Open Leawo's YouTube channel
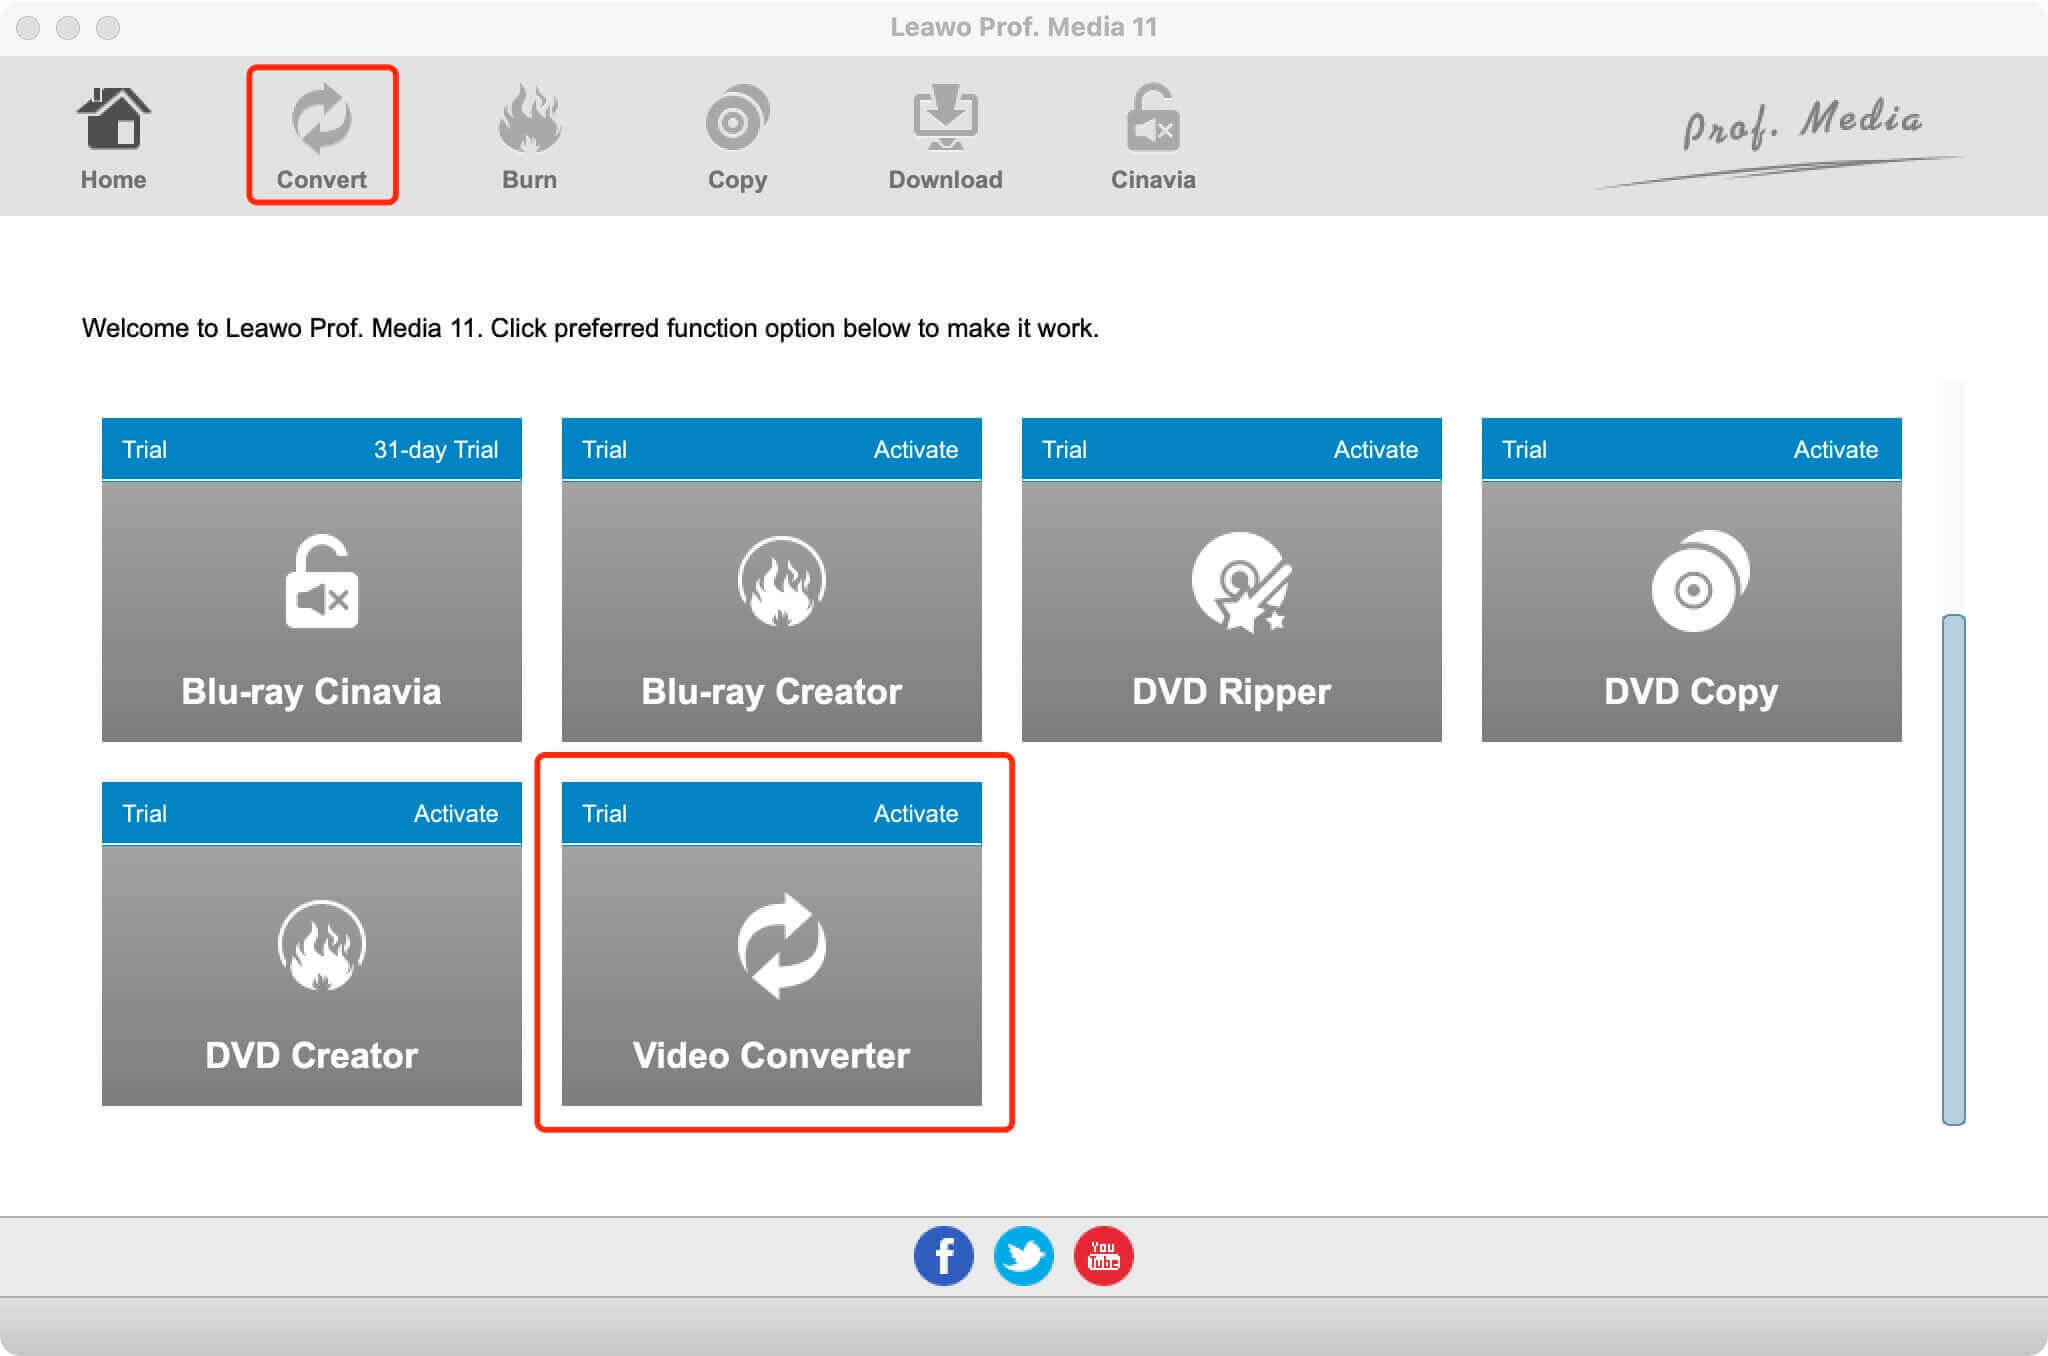The width and height of the screenshot is (2048, 1356). pos(1103,1255)
